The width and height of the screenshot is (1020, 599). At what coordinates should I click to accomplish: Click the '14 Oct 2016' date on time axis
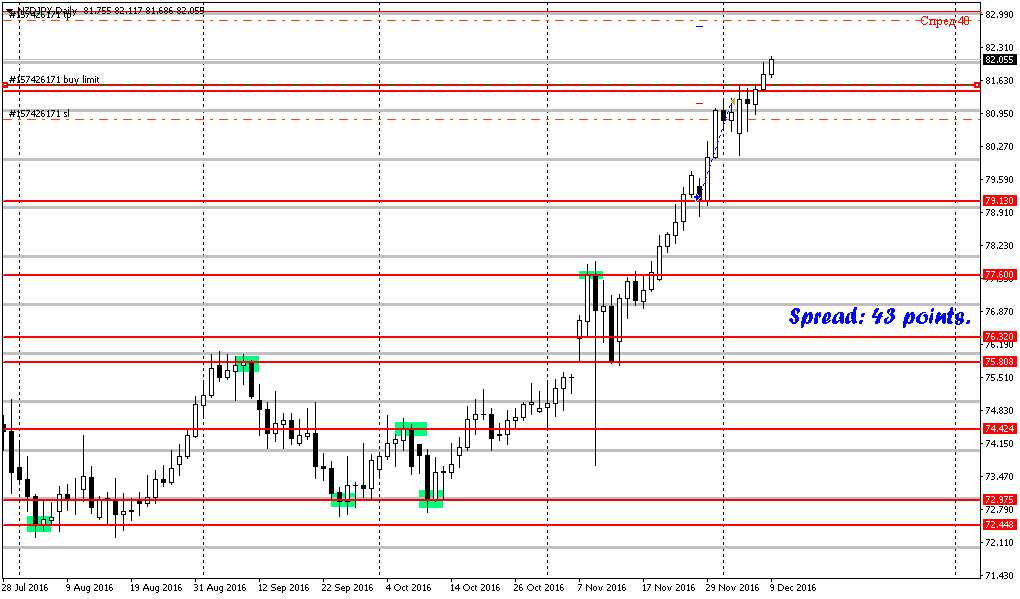point(475,587)
